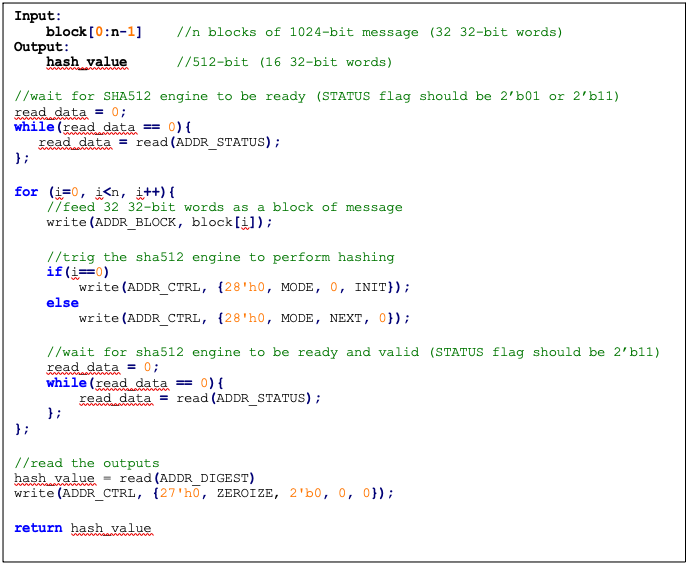This screenshot has width=688, height=563.
Task: Click the 'if(i==0)' condition
Action: point(77,272)
